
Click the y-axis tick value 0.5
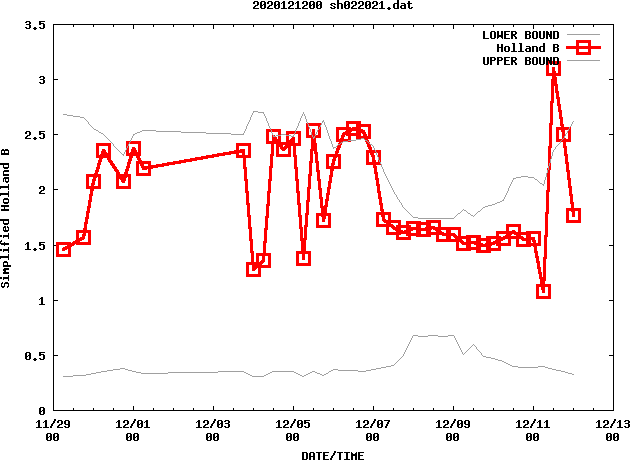[35, 356]
